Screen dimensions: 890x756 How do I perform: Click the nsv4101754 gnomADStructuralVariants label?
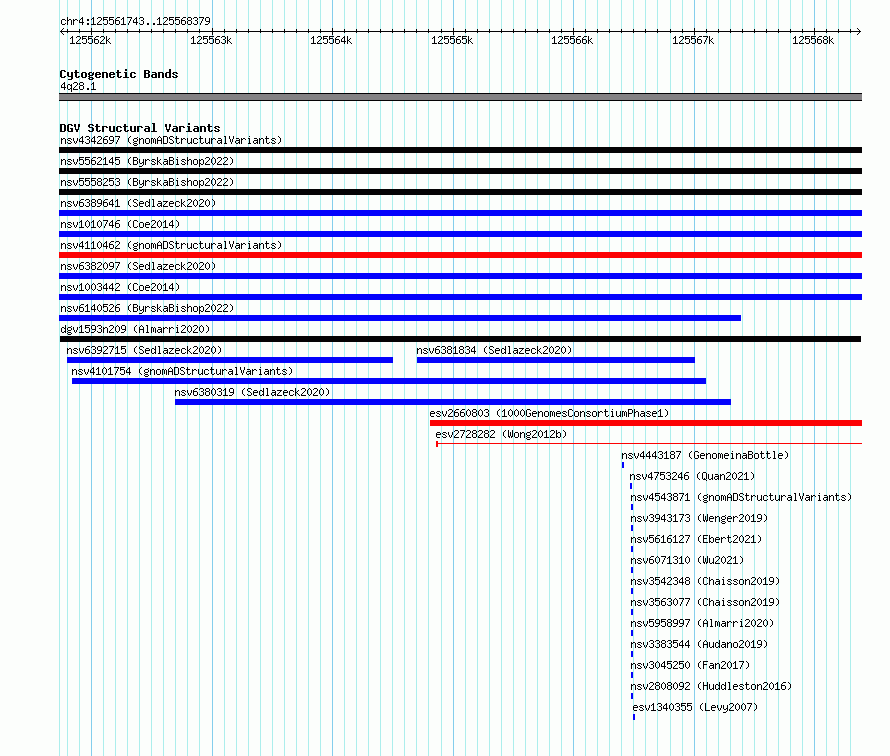click(182, 371)
